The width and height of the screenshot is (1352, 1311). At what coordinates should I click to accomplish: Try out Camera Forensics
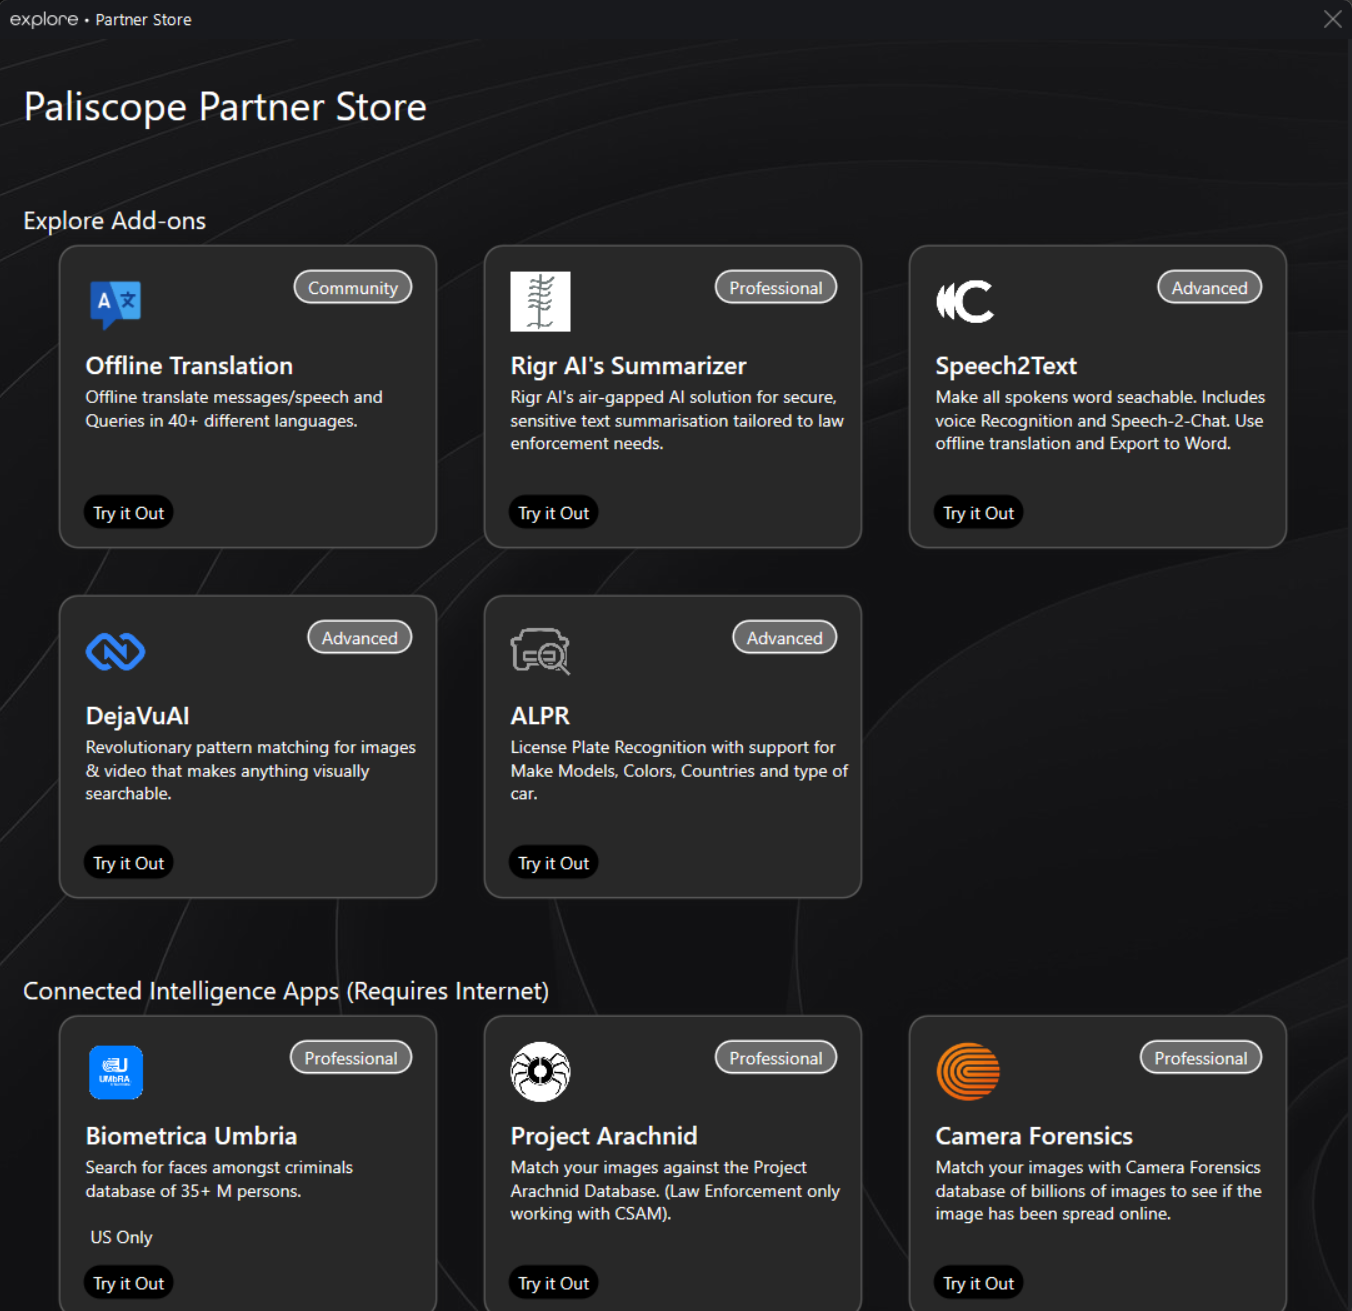(x=978, y=1283)
